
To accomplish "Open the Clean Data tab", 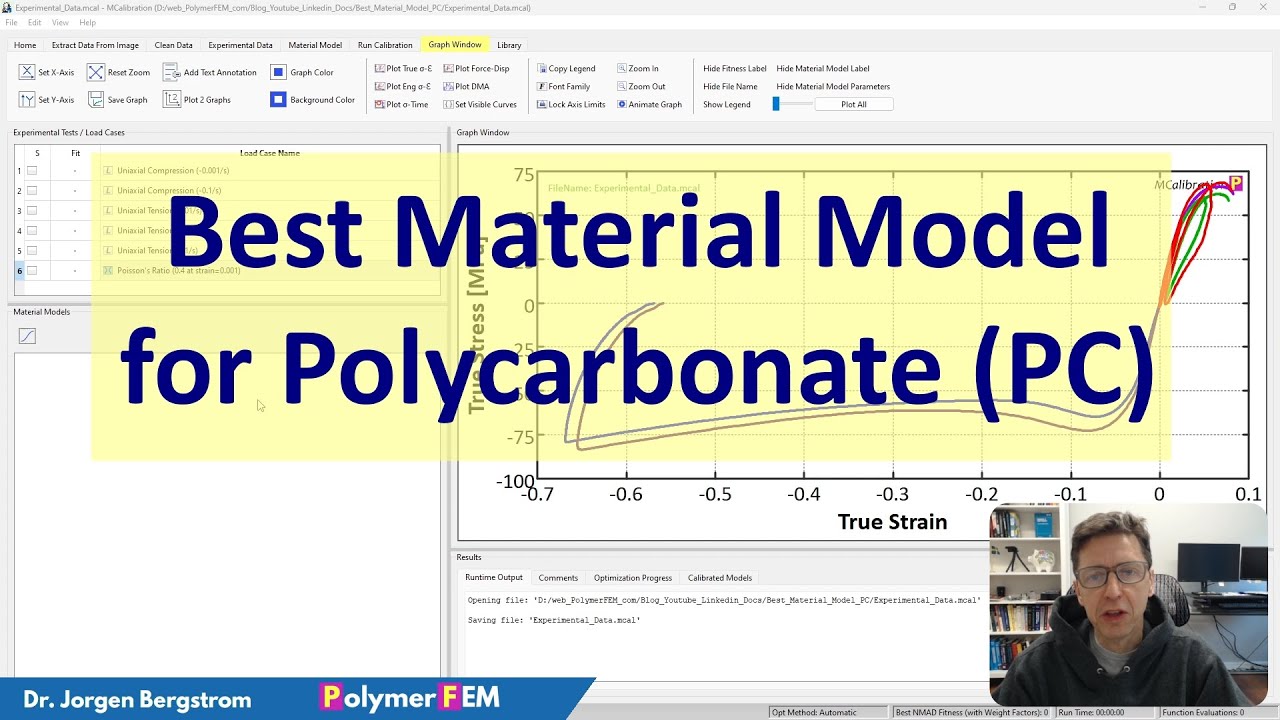I will [173, 45].
